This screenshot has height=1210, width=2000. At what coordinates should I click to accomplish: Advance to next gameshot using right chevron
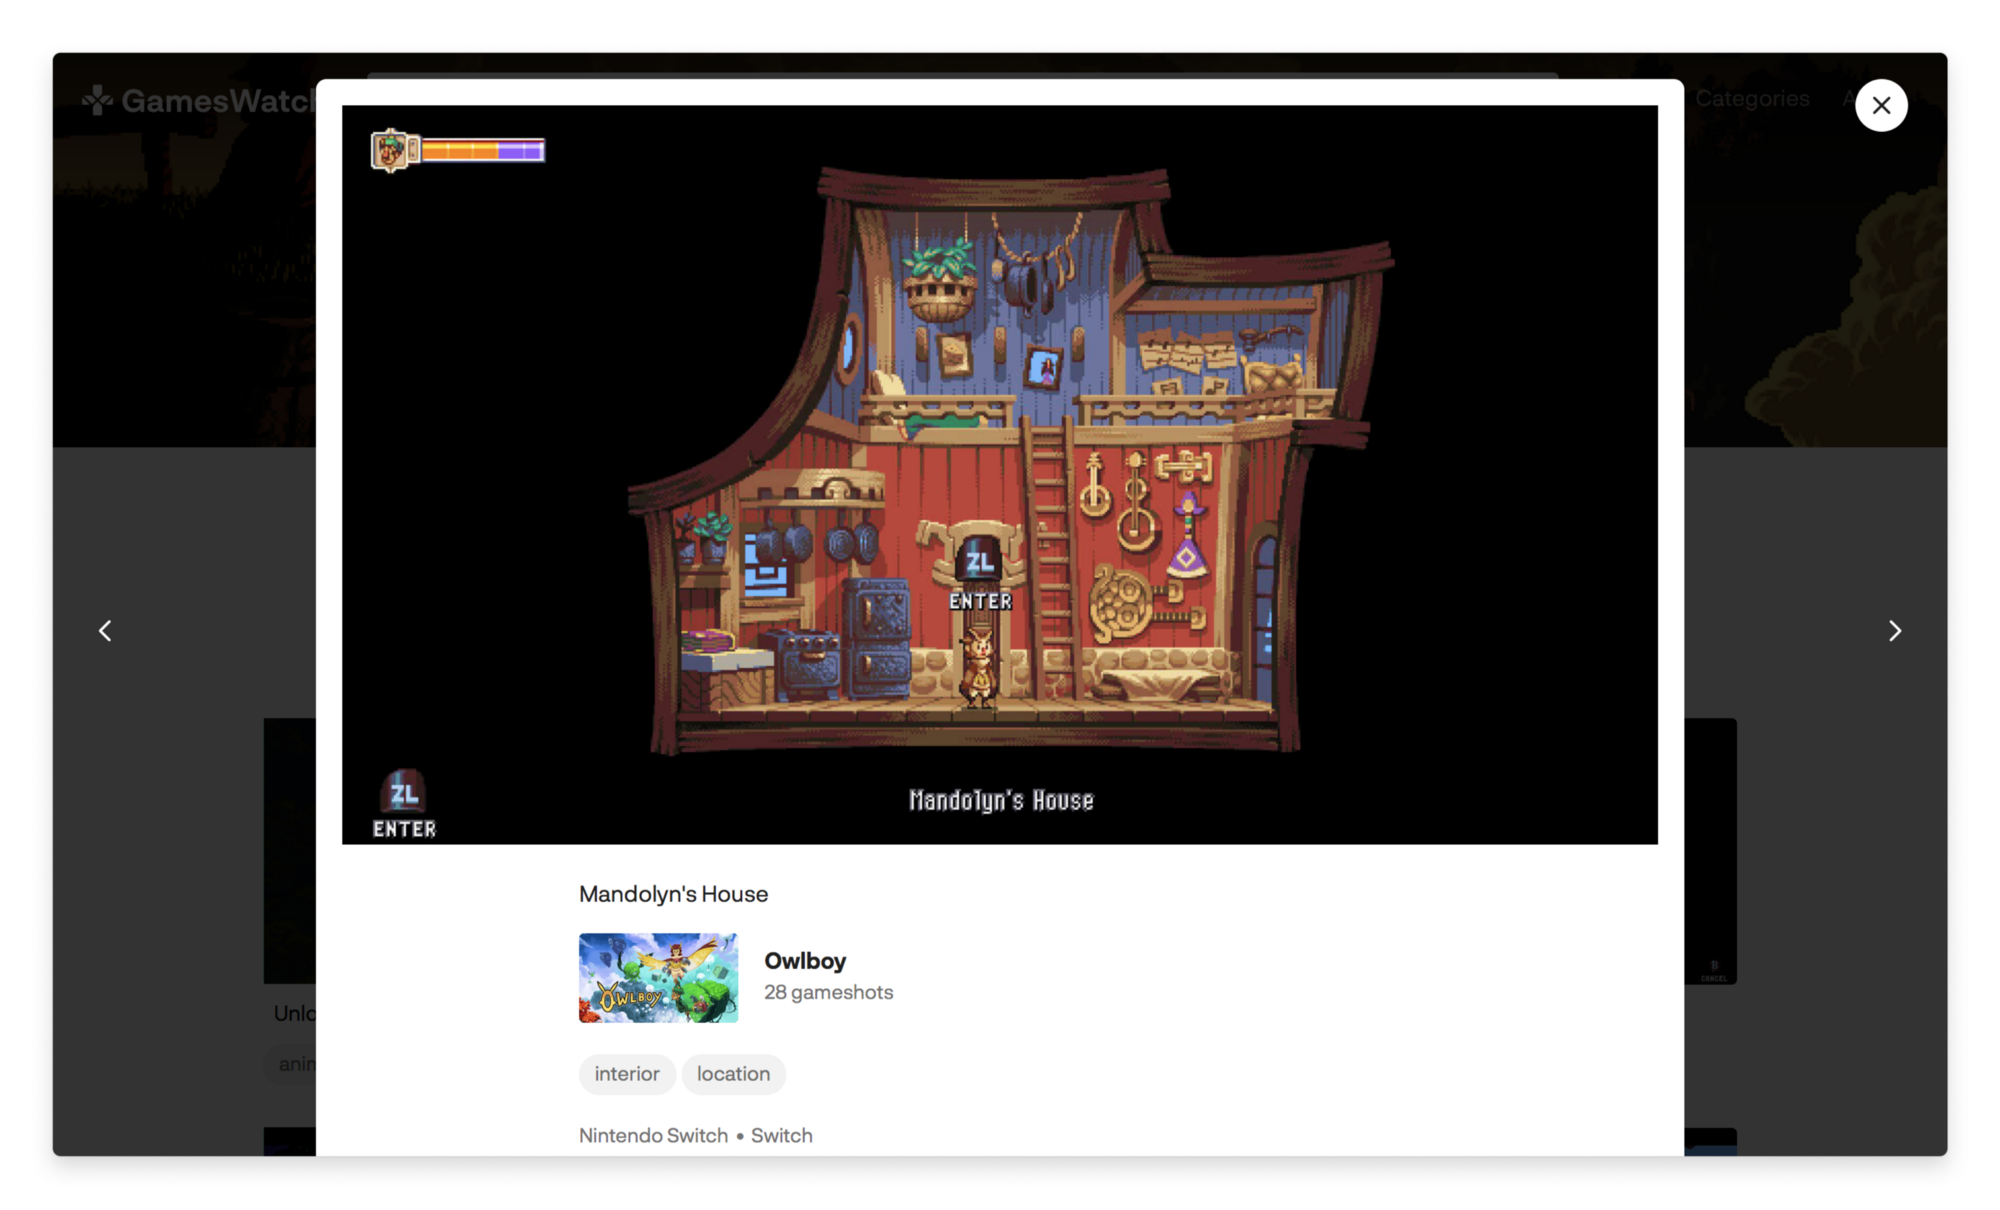(1895, 630)
